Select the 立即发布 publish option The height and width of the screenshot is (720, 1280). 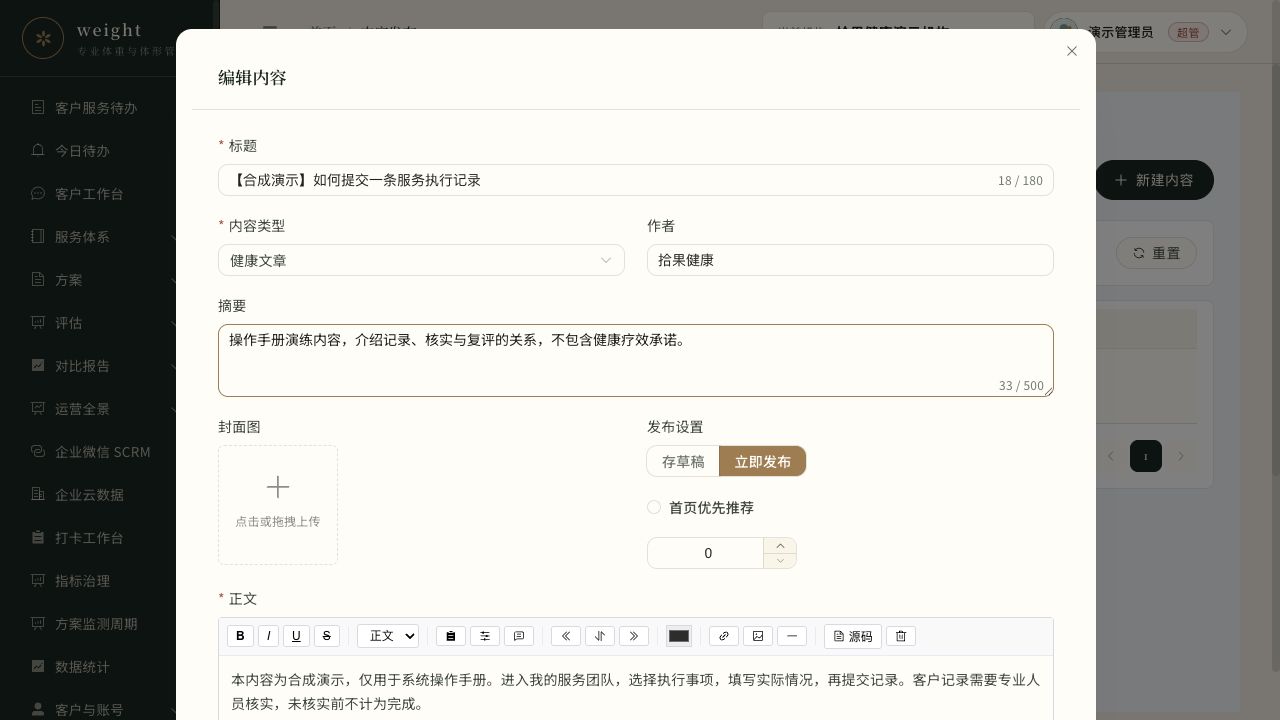tap(763, 461)
